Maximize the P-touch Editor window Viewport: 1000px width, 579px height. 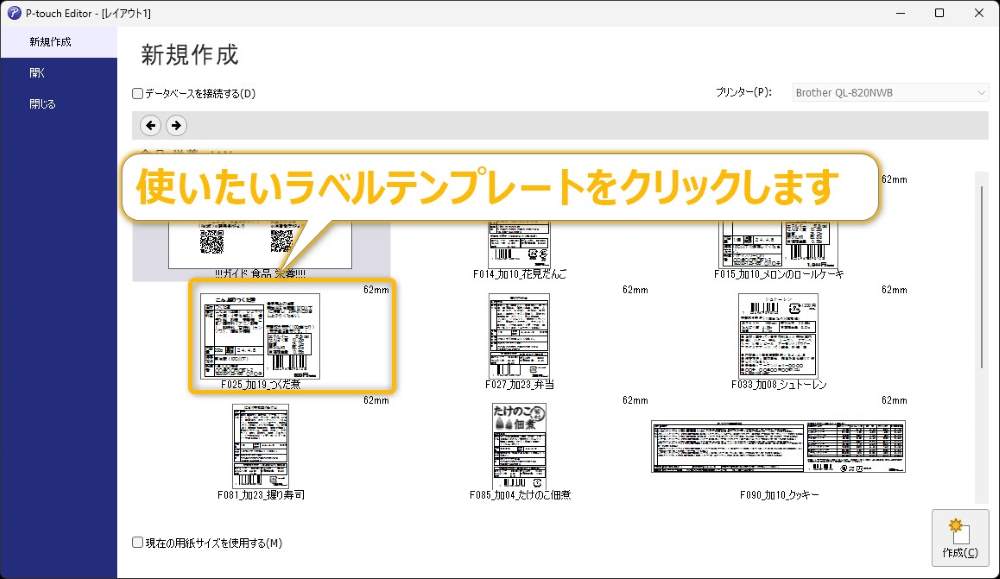[939, 13]
